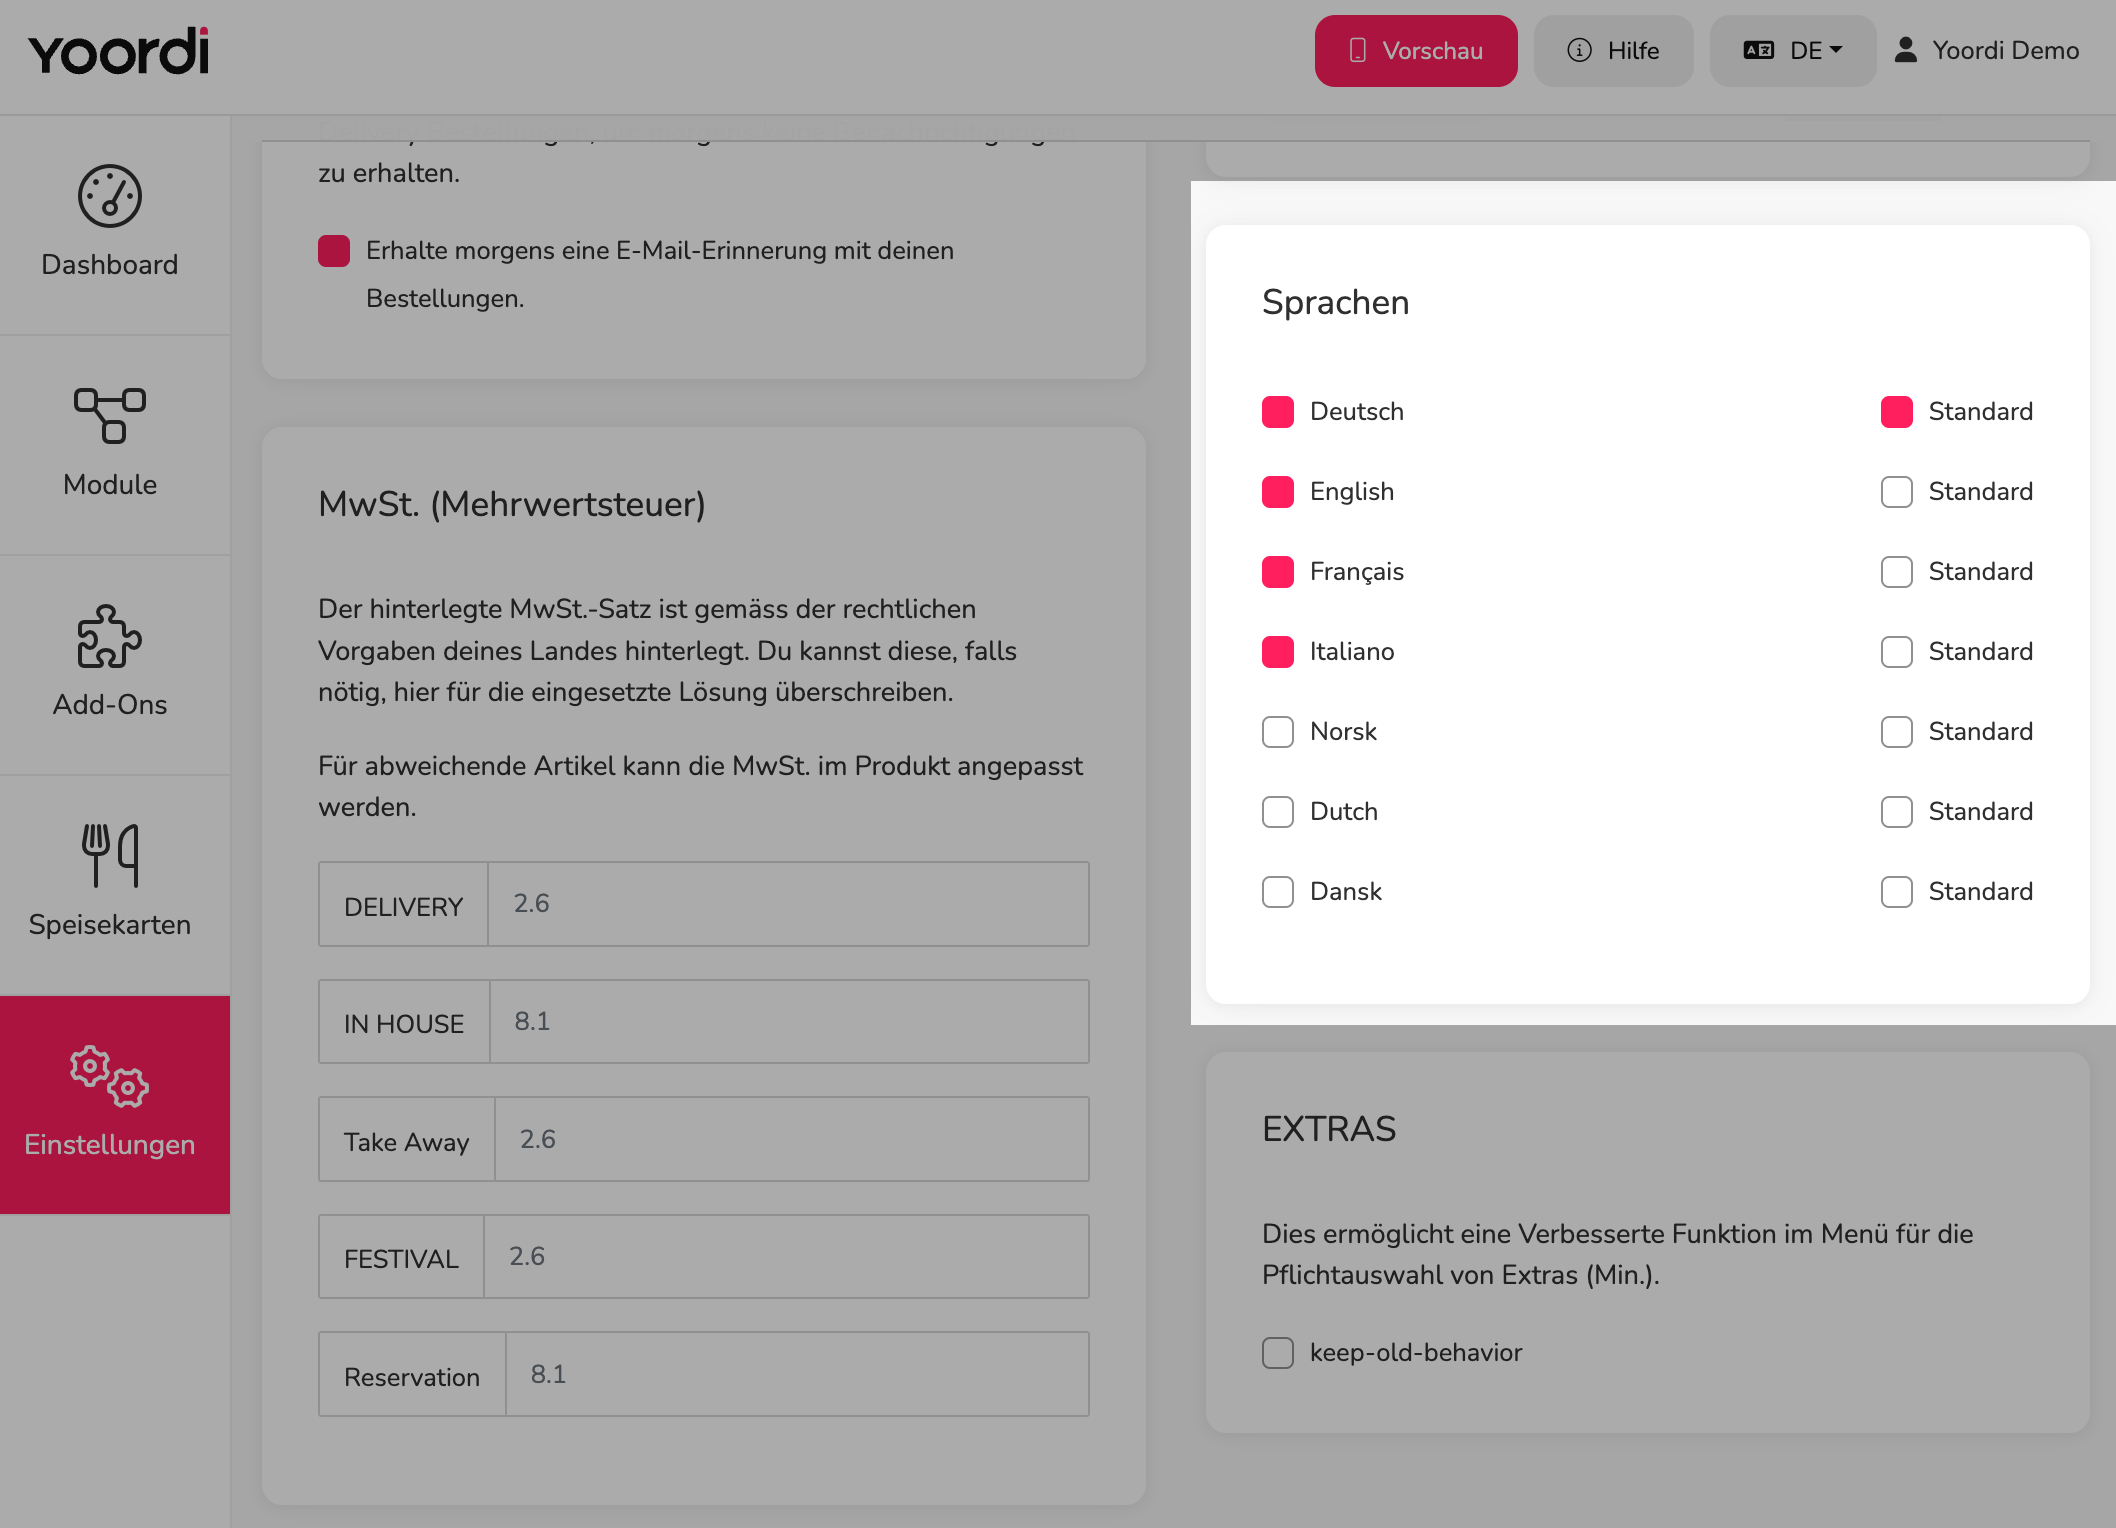This screenshot has width=2116, height=1528.
Task: Enable the Norsk language checkbox
Action: tap(1278, 732)
